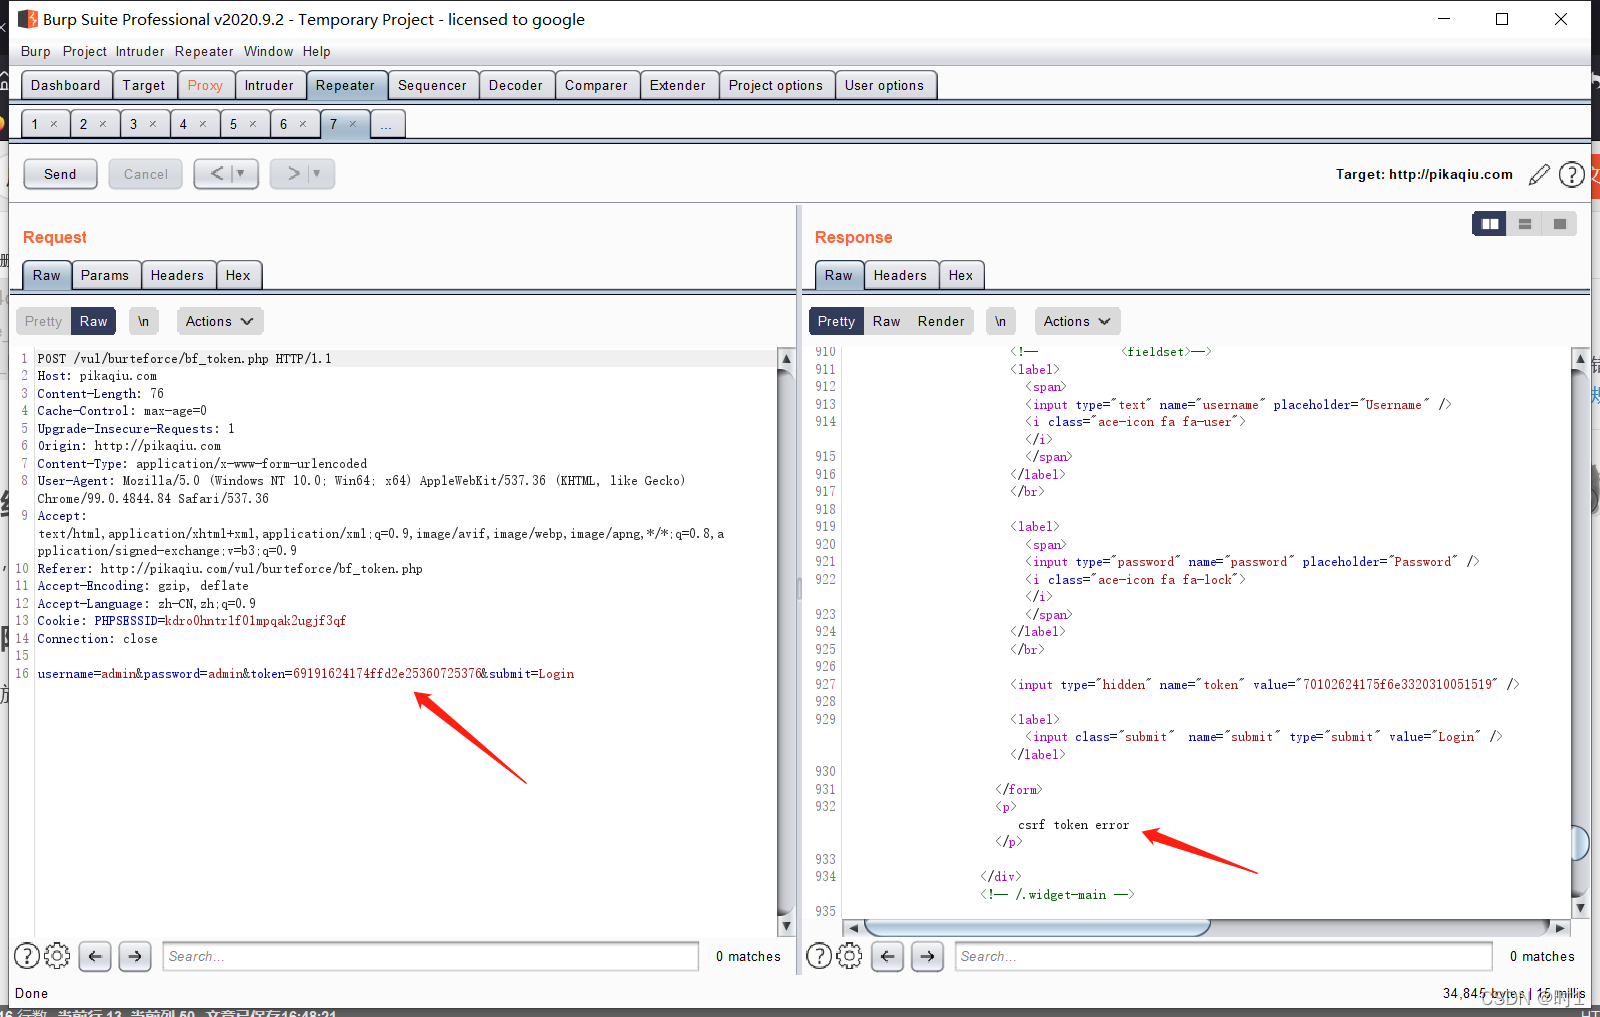The image size is (1600, 1017).
Task: Open new Repeater tab with ellipsis
Action: pos(387,124)
